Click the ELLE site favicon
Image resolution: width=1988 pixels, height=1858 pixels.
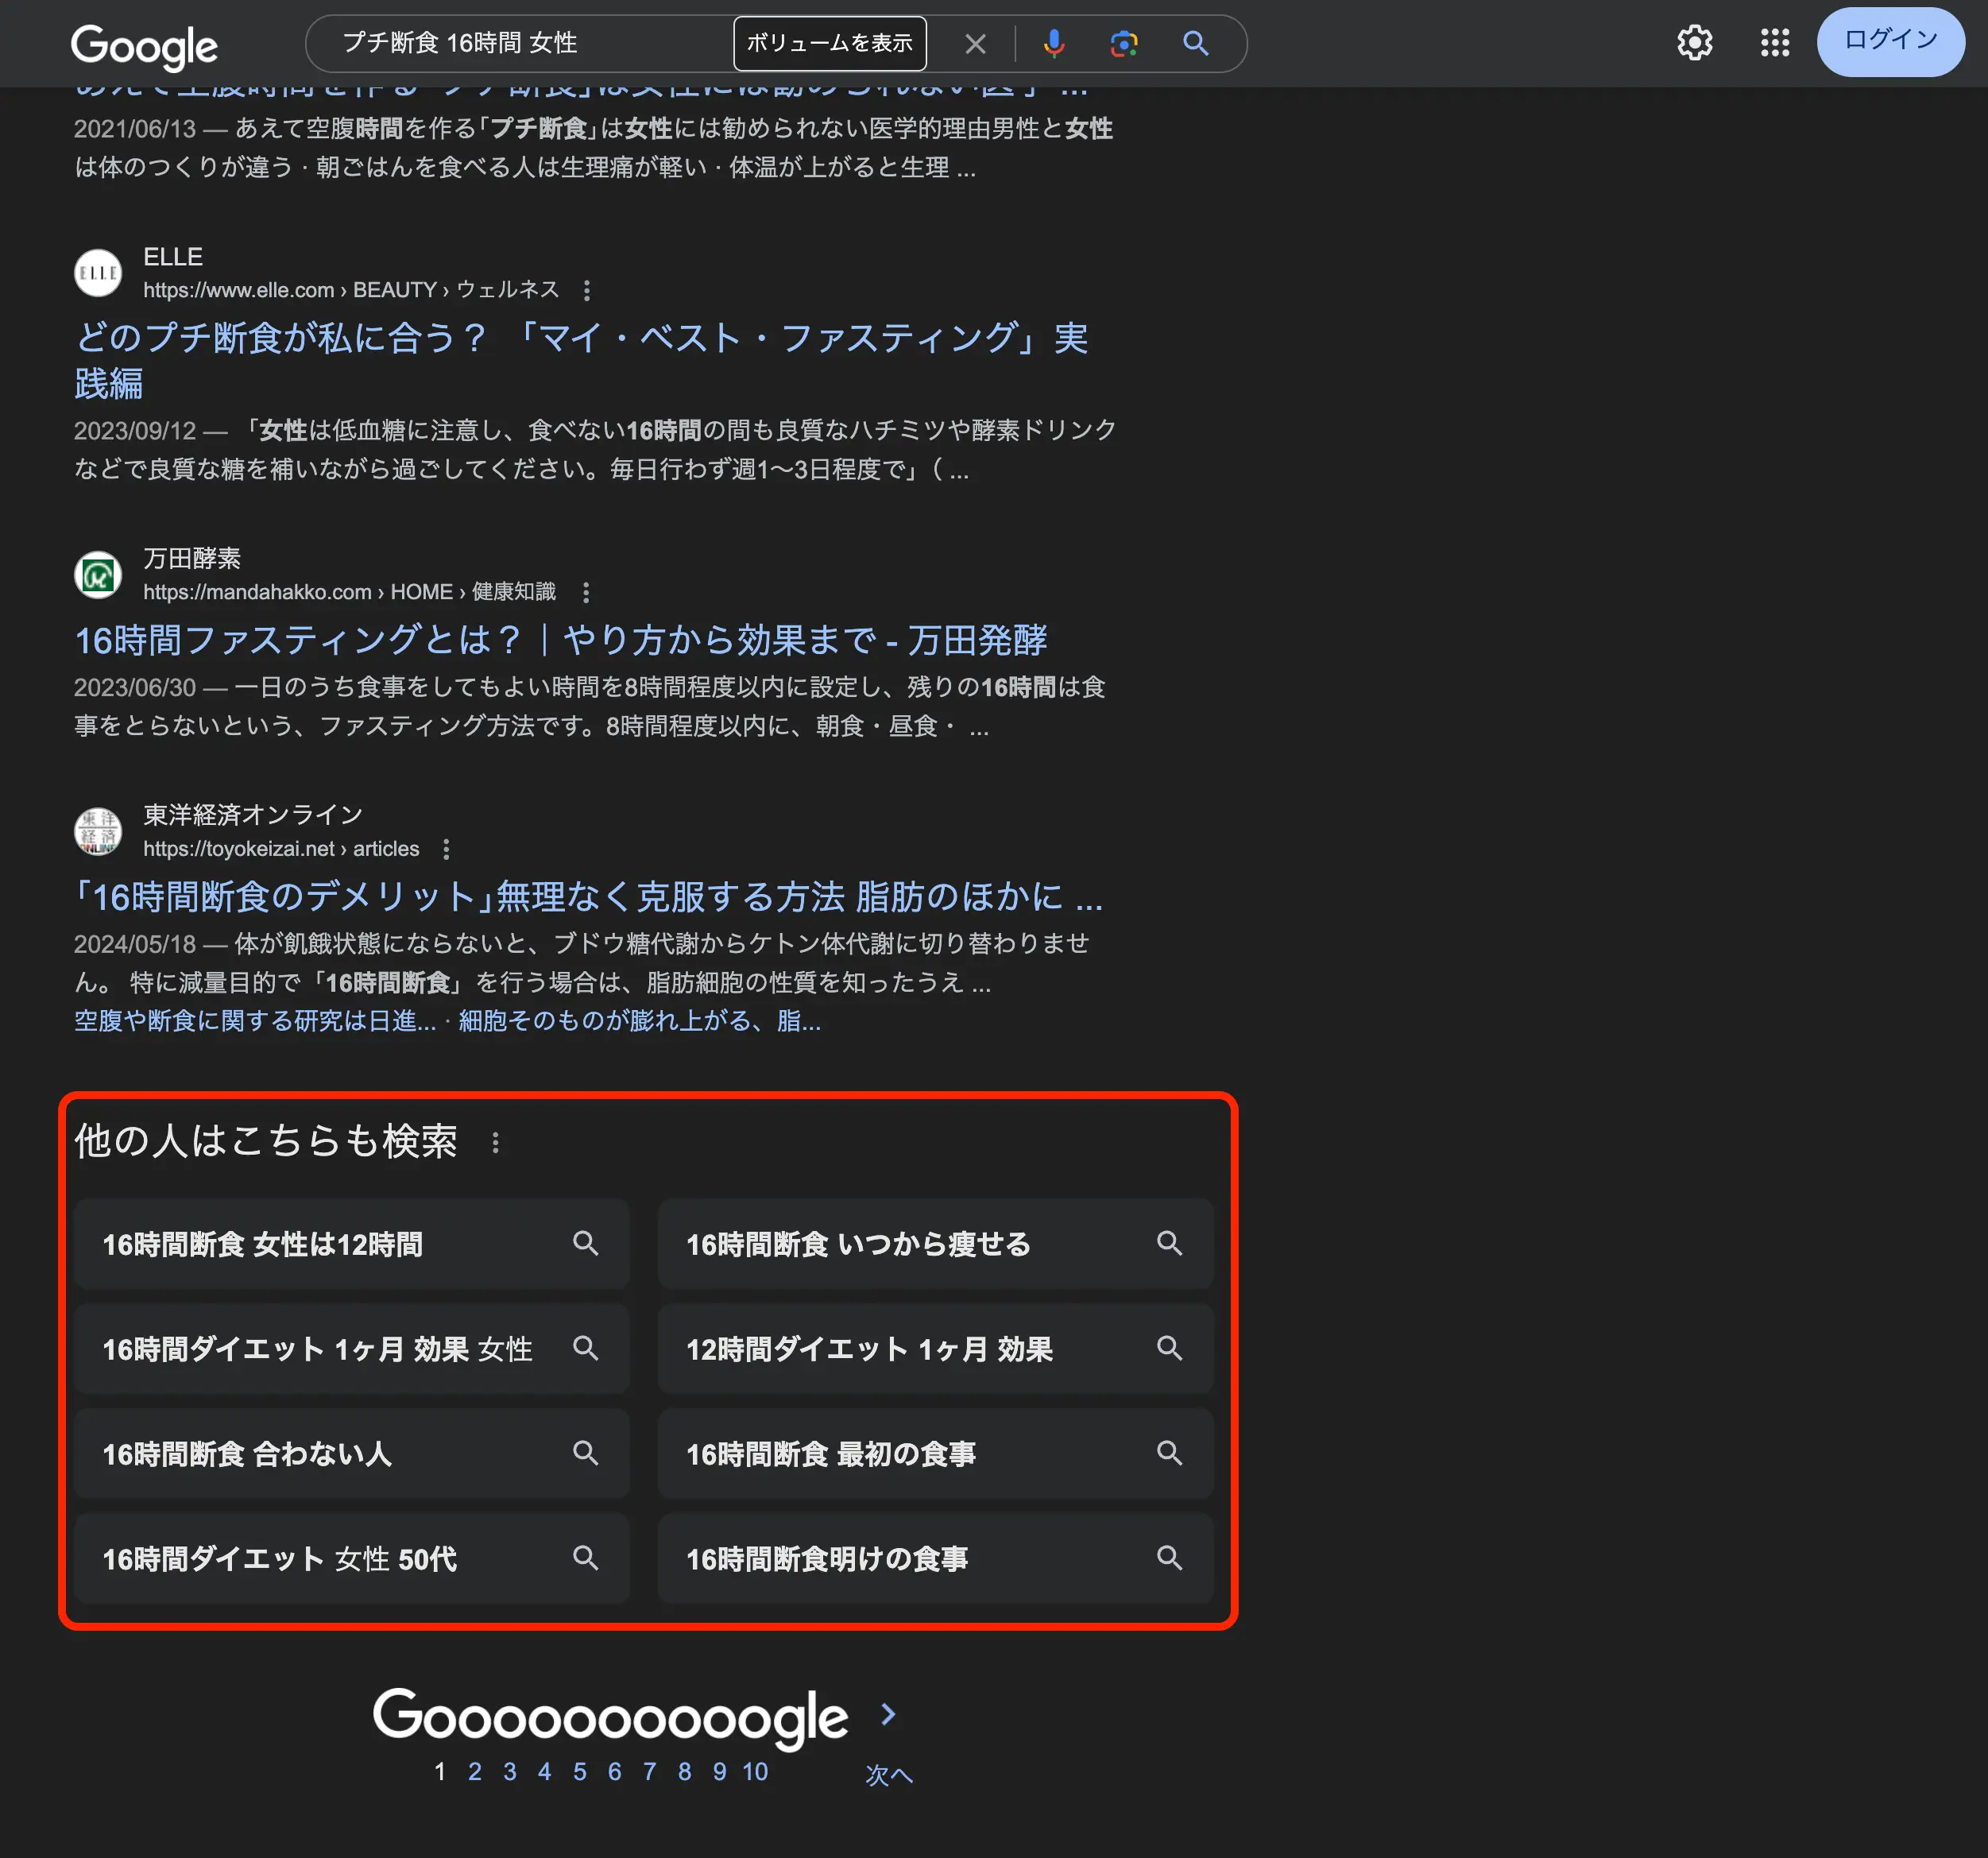click(x=98, y=273)
